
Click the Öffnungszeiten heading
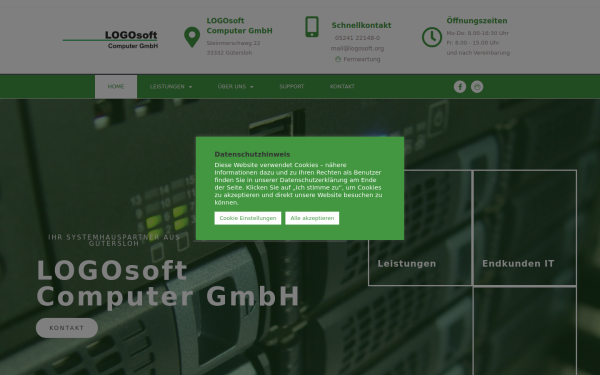(477, 21)
